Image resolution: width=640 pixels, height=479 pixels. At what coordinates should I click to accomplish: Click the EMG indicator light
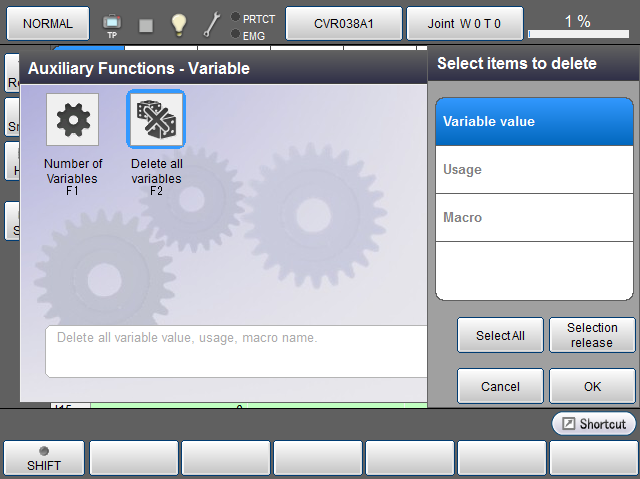tap(234, 34)
